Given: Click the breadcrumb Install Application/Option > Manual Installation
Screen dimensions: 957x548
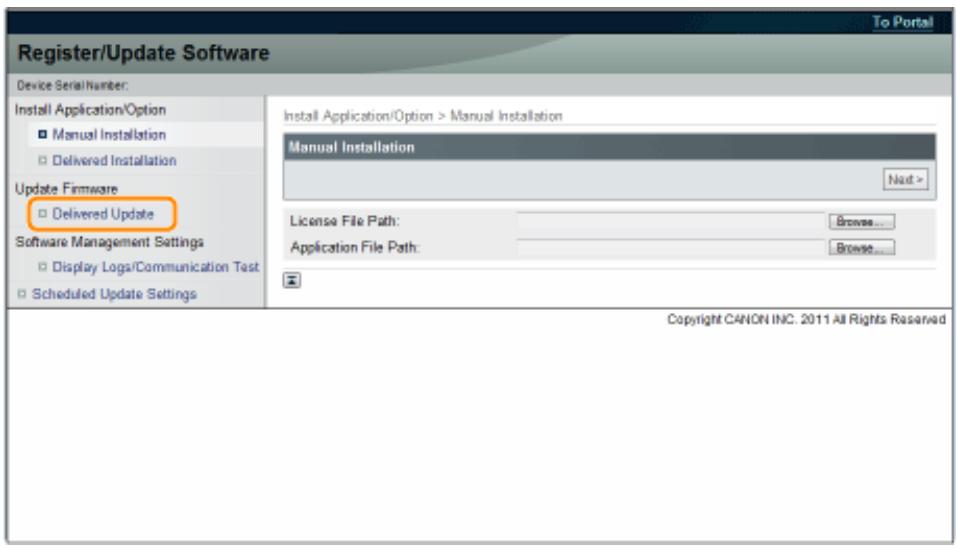Looking at the screenshot, I should point(423,116).
